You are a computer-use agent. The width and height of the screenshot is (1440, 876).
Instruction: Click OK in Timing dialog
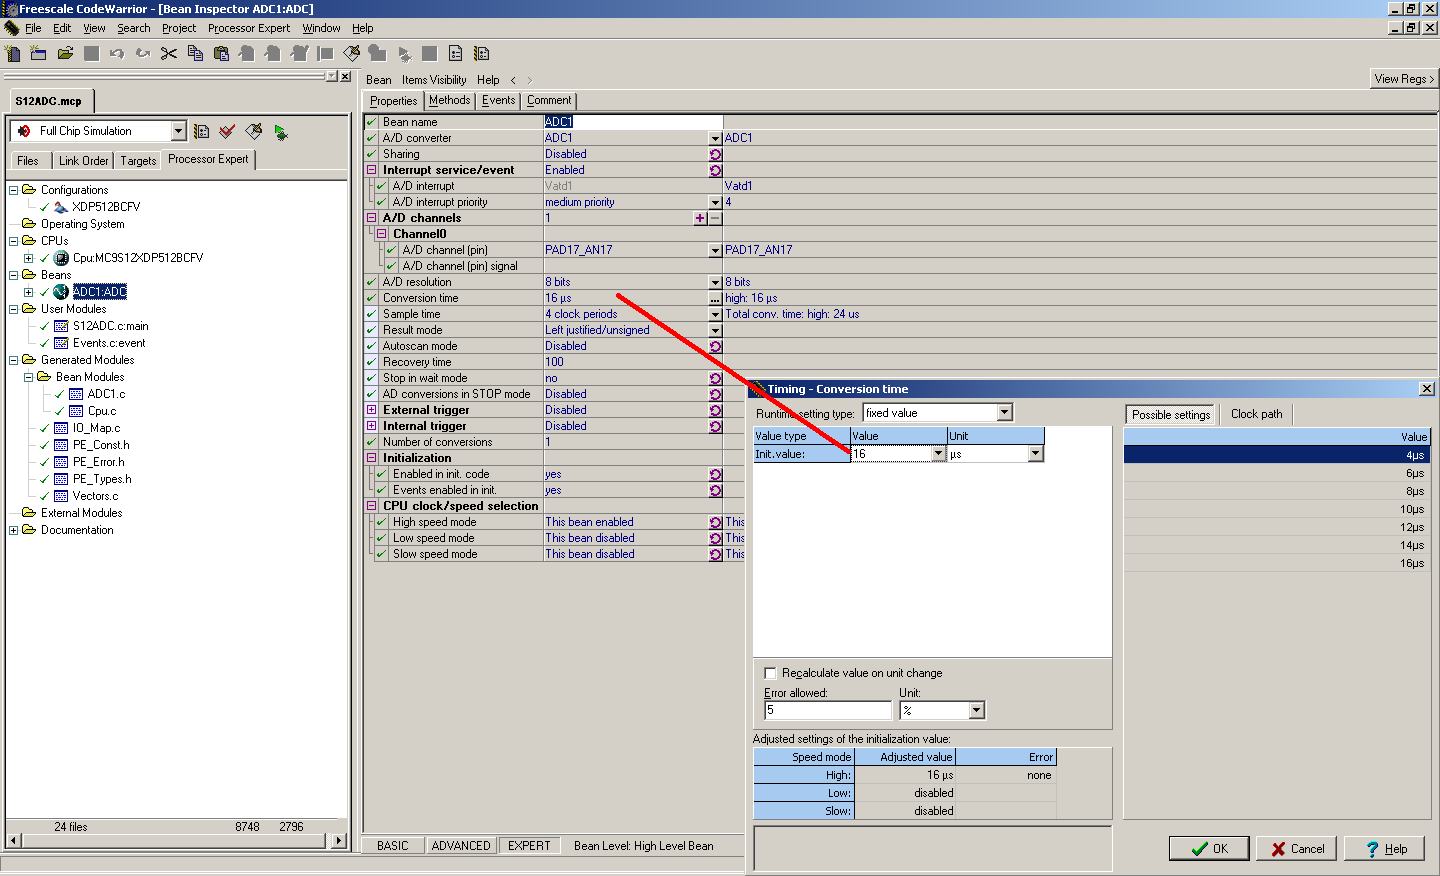[x=1209, y=848]
